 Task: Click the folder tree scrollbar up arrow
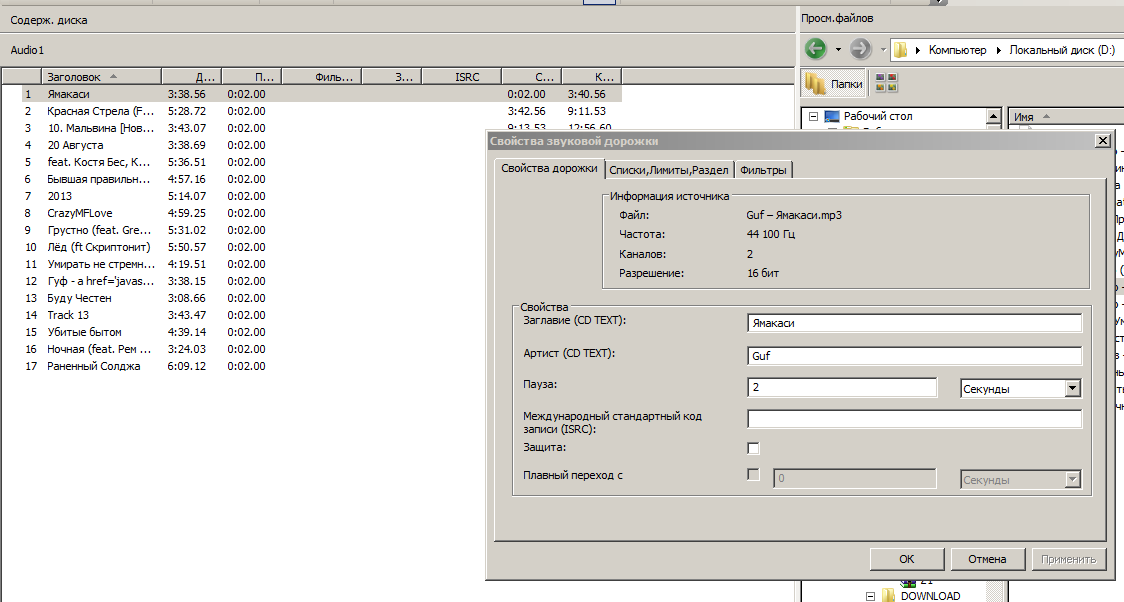coord(994,116)
